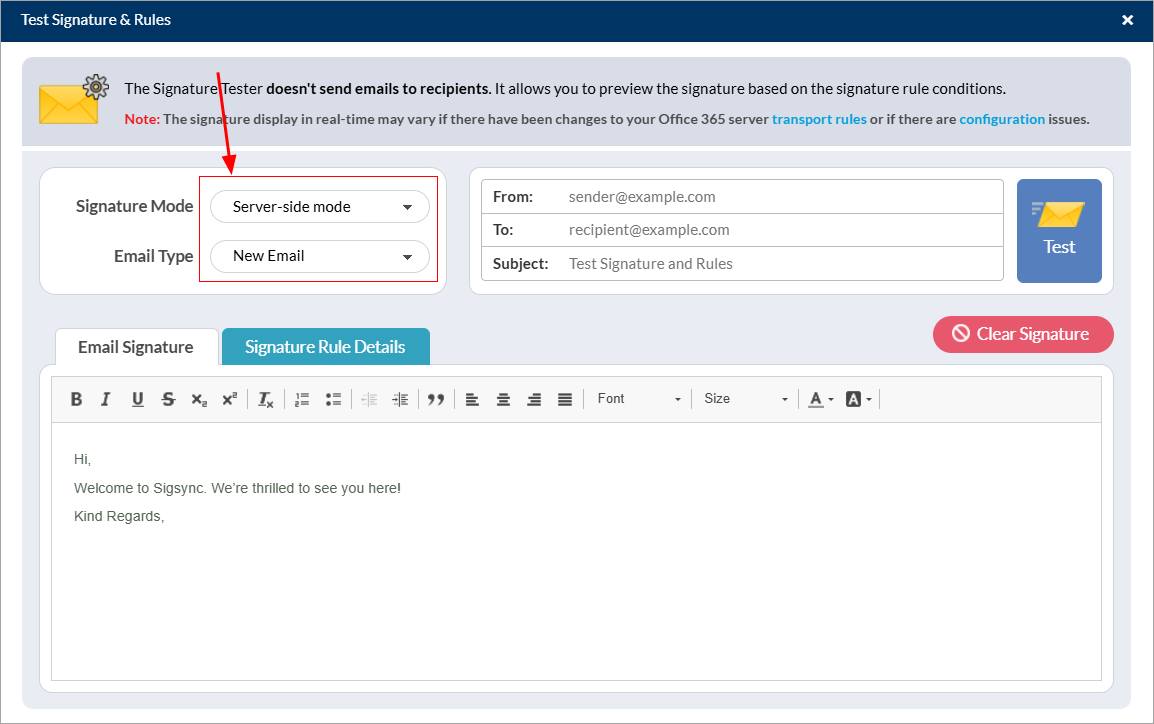Underline the selected text
1154x724 pixels.
pyautogui.click(x=137, y=399)
